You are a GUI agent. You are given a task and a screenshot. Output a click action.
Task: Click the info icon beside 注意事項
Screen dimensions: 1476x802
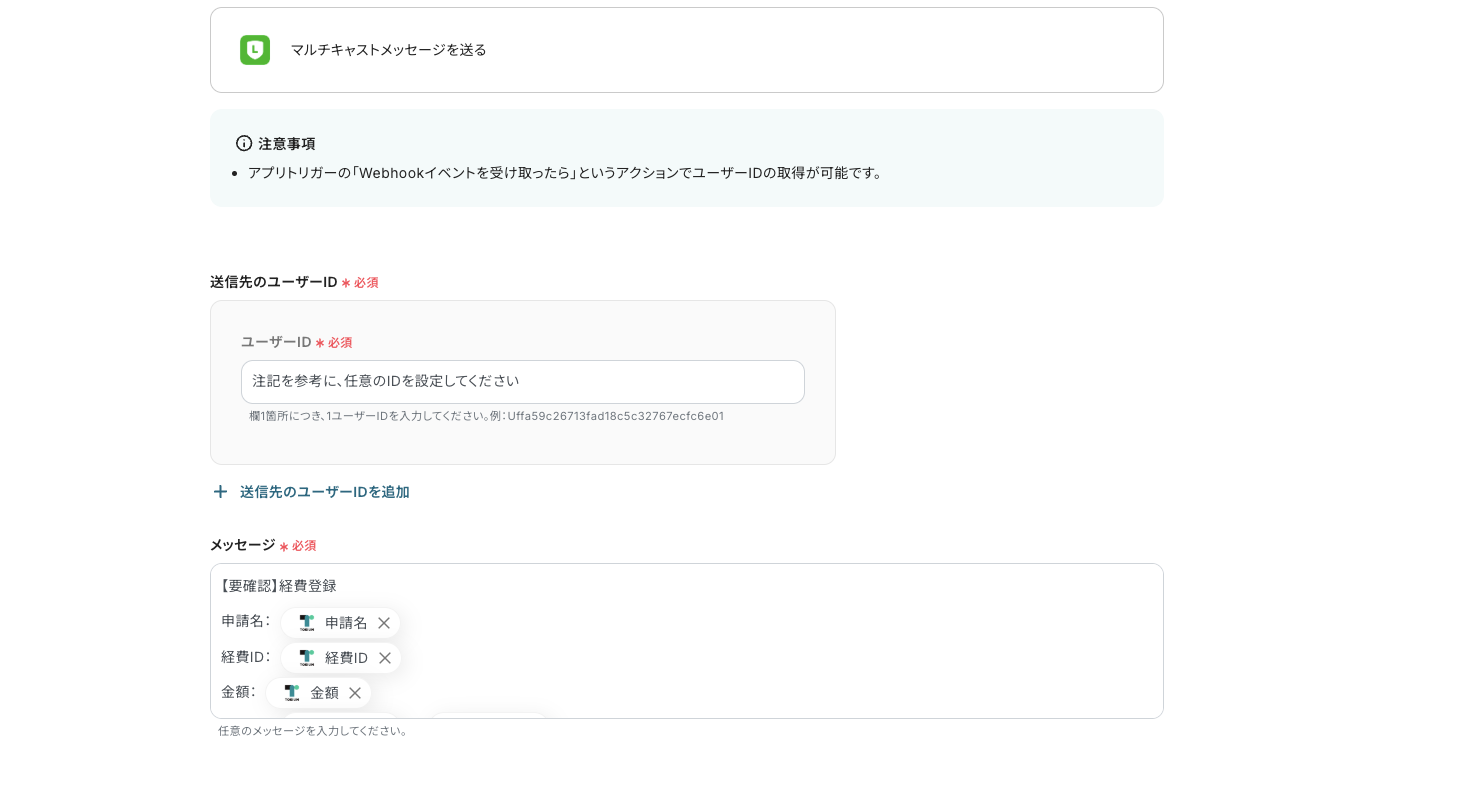(x=244, y=143)
